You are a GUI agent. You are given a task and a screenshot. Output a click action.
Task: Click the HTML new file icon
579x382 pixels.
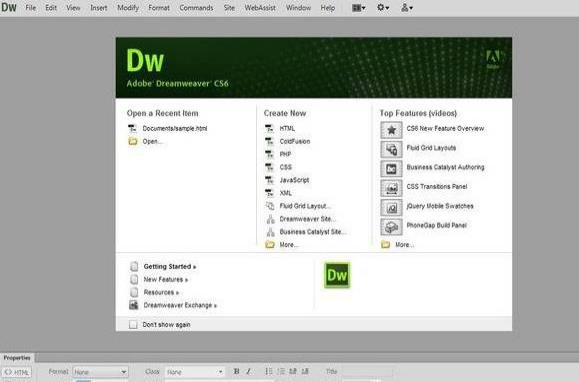[270, 128]
